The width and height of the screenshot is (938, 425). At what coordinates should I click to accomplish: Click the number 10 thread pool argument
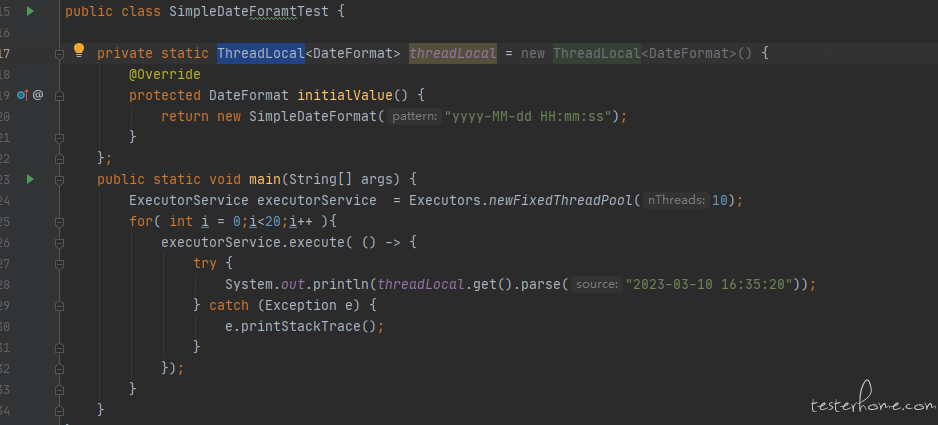point(720,200)
